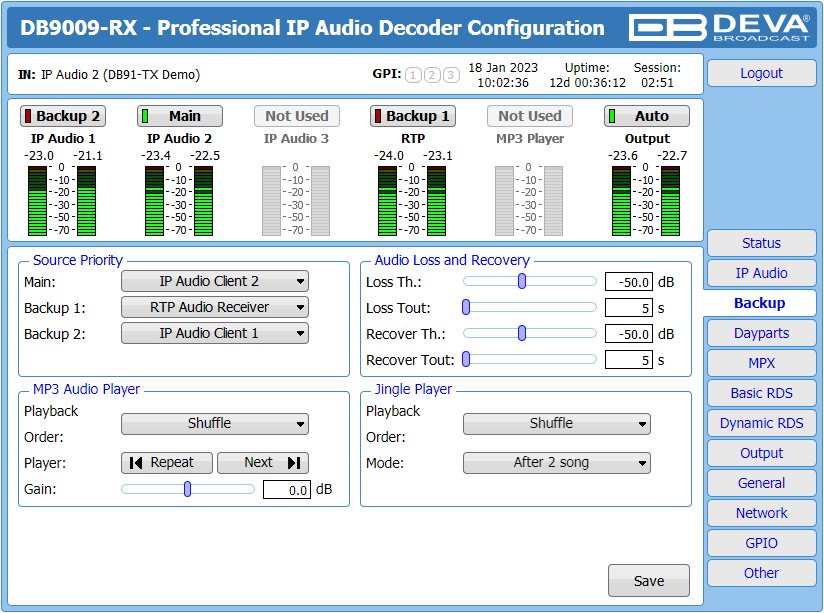Open the Dayparts tab
This screenshot has width=824, height=613.
click(x=761, y=333)
